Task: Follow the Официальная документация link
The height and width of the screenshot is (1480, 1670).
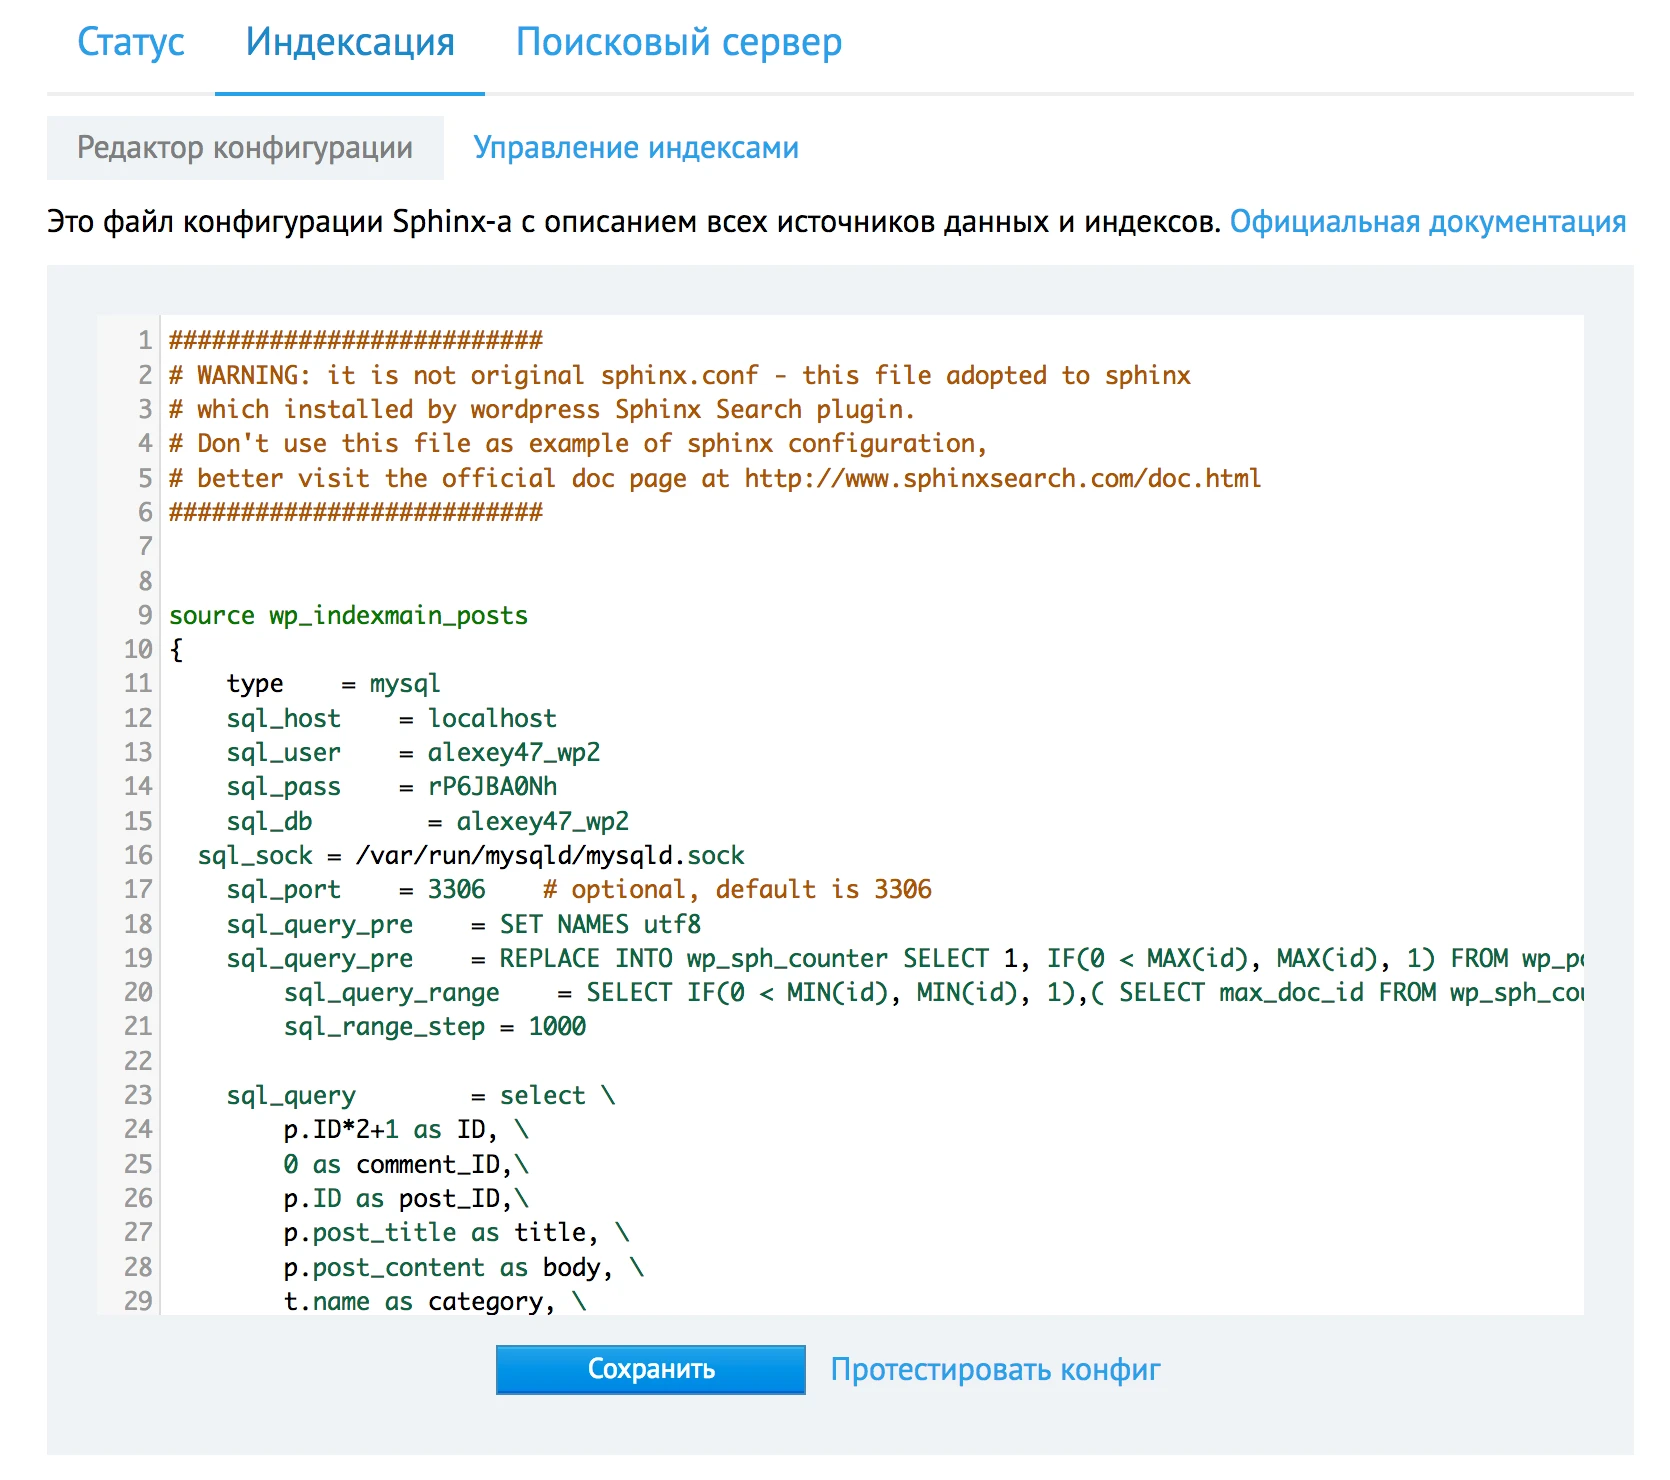Action: coord(1427,221)
